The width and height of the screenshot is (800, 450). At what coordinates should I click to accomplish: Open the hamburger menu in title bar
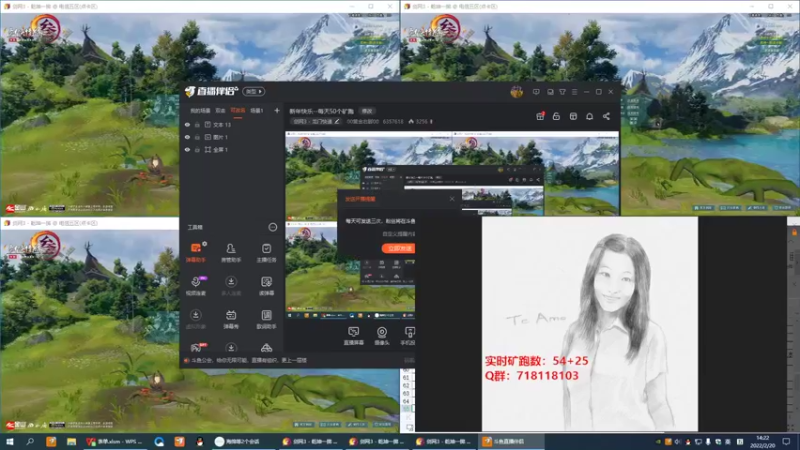(x=574, y=92)
